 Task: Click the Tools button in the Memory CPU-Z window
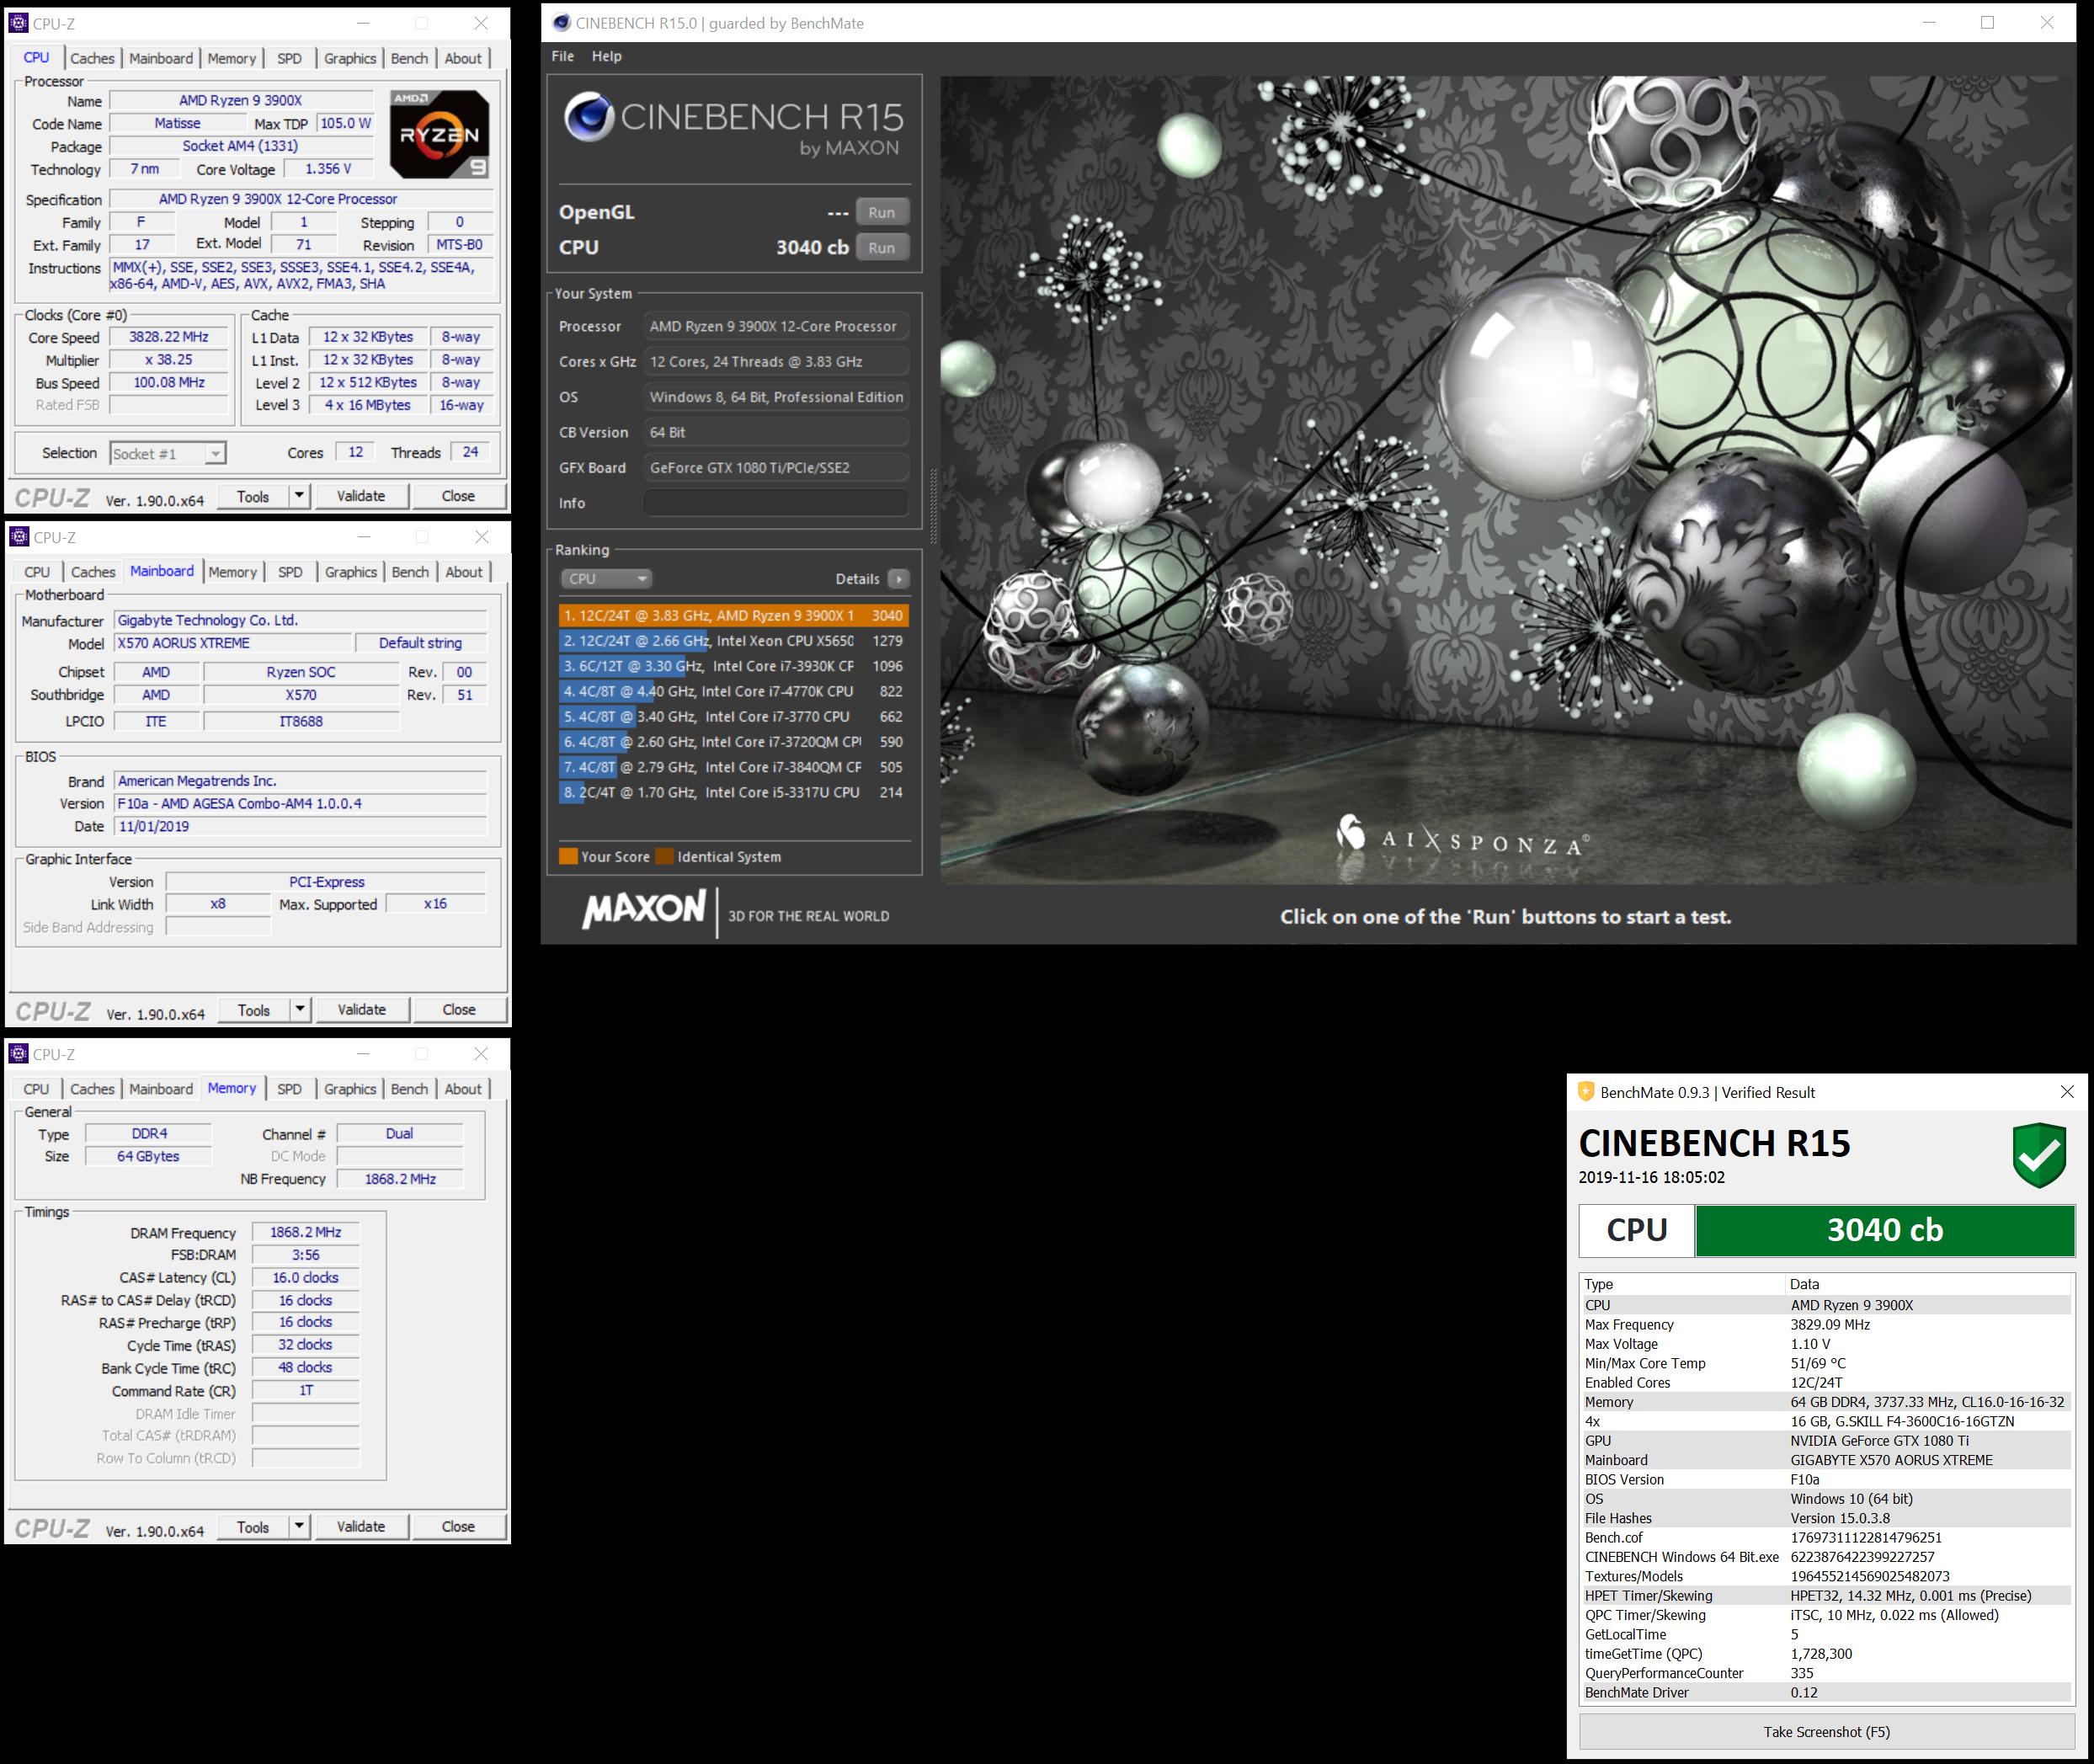coord(253,1527)
